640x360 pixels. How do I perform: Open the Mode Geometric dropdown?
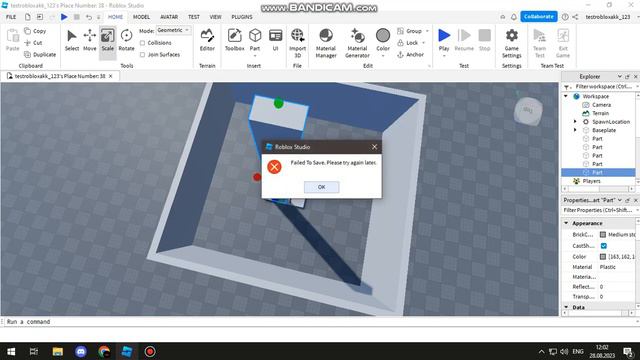(x=173, y=30)
